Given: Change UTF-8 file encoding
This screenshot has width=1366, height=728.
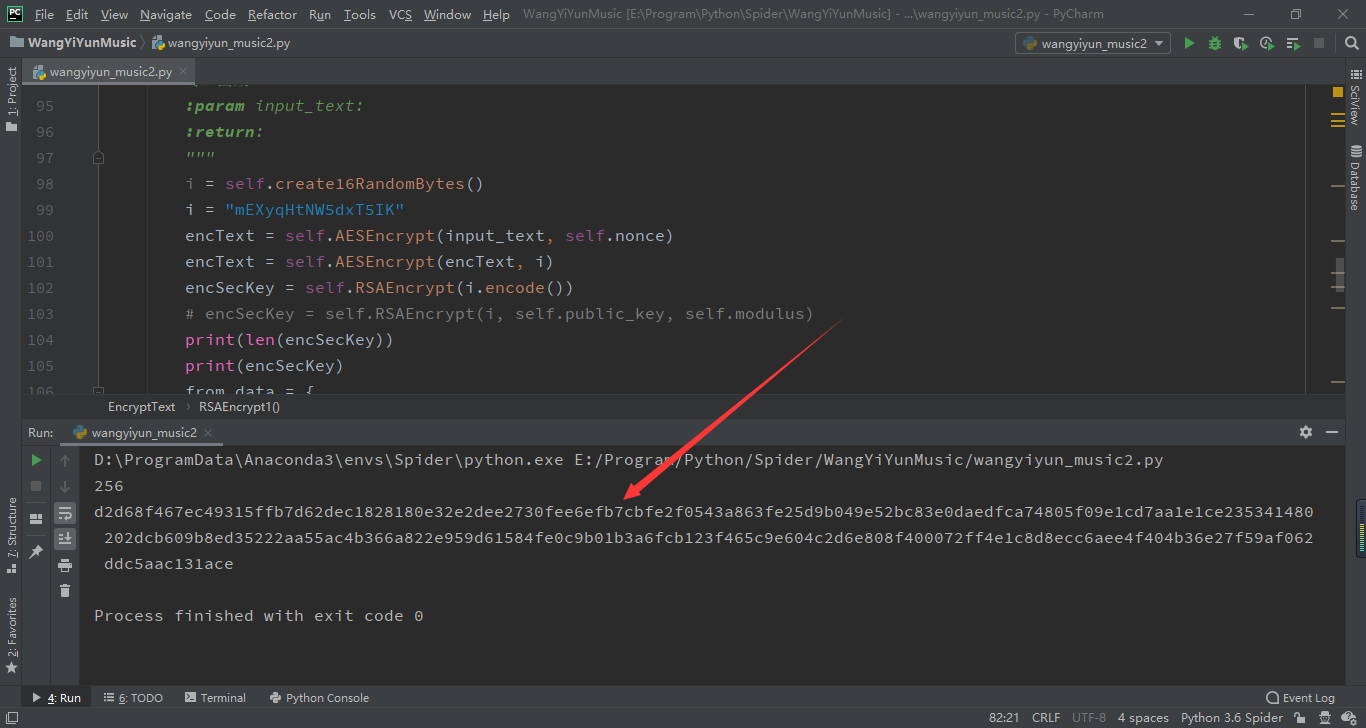Looking at the screenshot, I should [x=1089, y=718].
